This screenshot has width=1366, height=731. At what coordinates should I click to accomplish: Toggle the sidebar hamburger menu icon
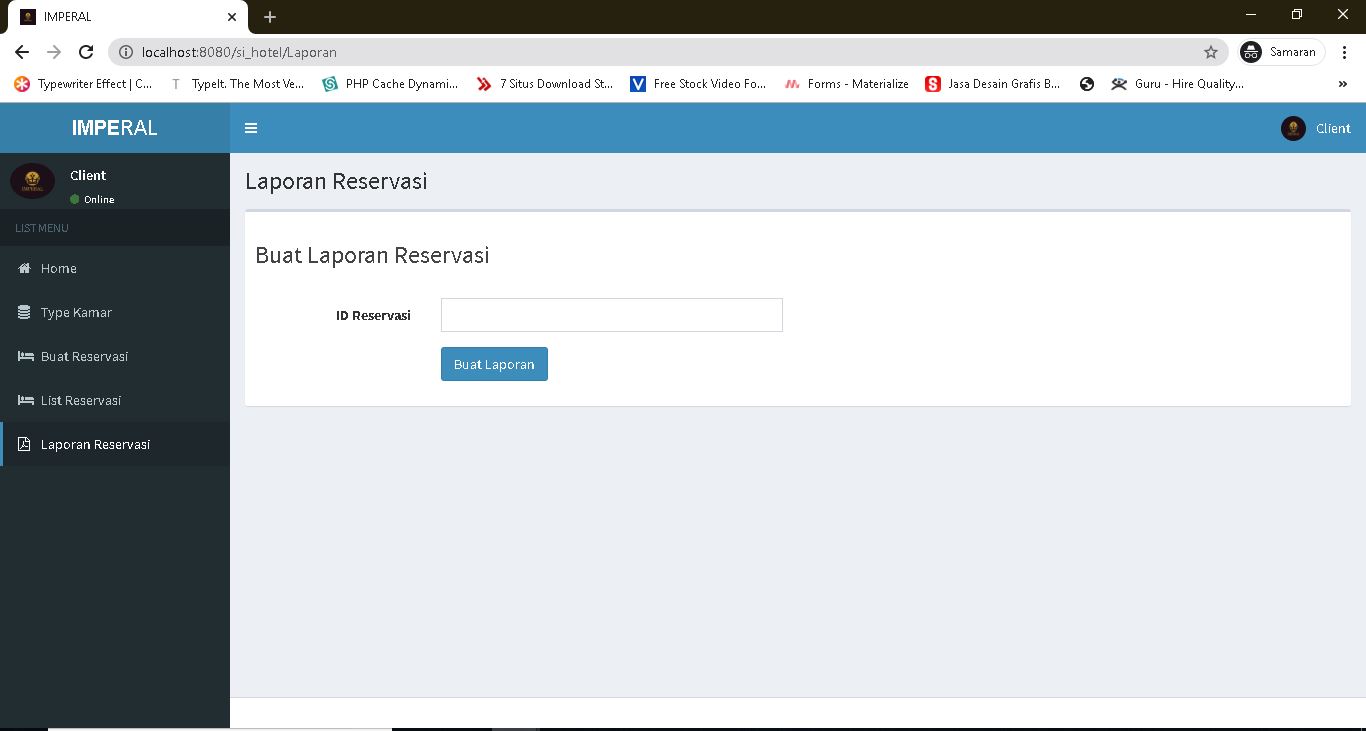[251, 128]
